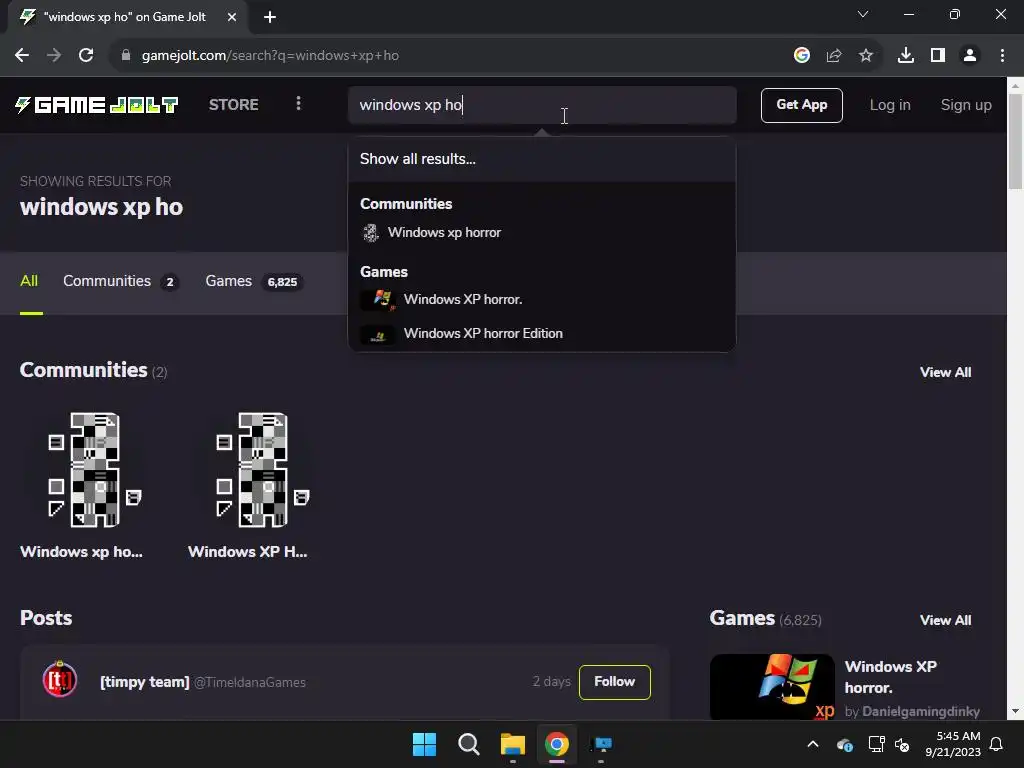This screenshot has height=768, width=1024.
Task: Click View All for Games
Action: pos(945,620)
